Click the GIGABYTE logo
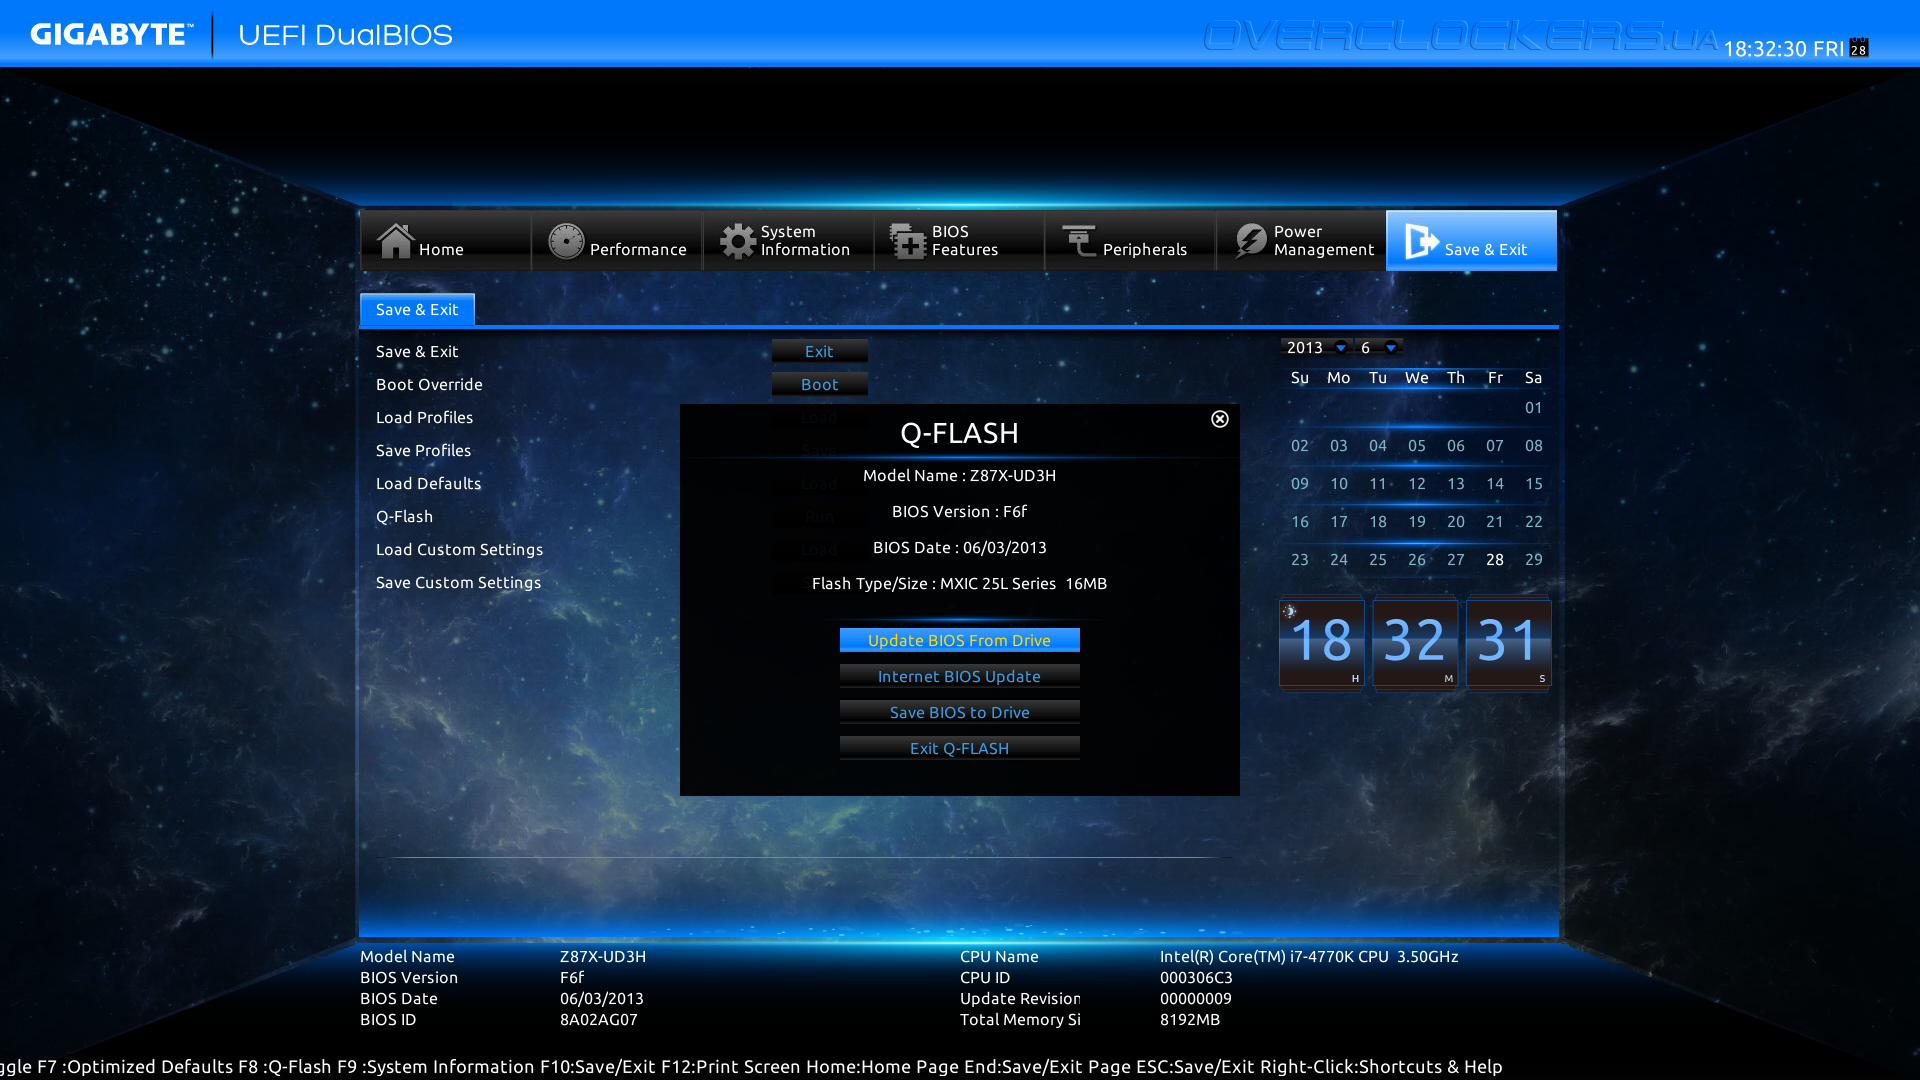1920x1080 pixels. [x=111, y=34]
